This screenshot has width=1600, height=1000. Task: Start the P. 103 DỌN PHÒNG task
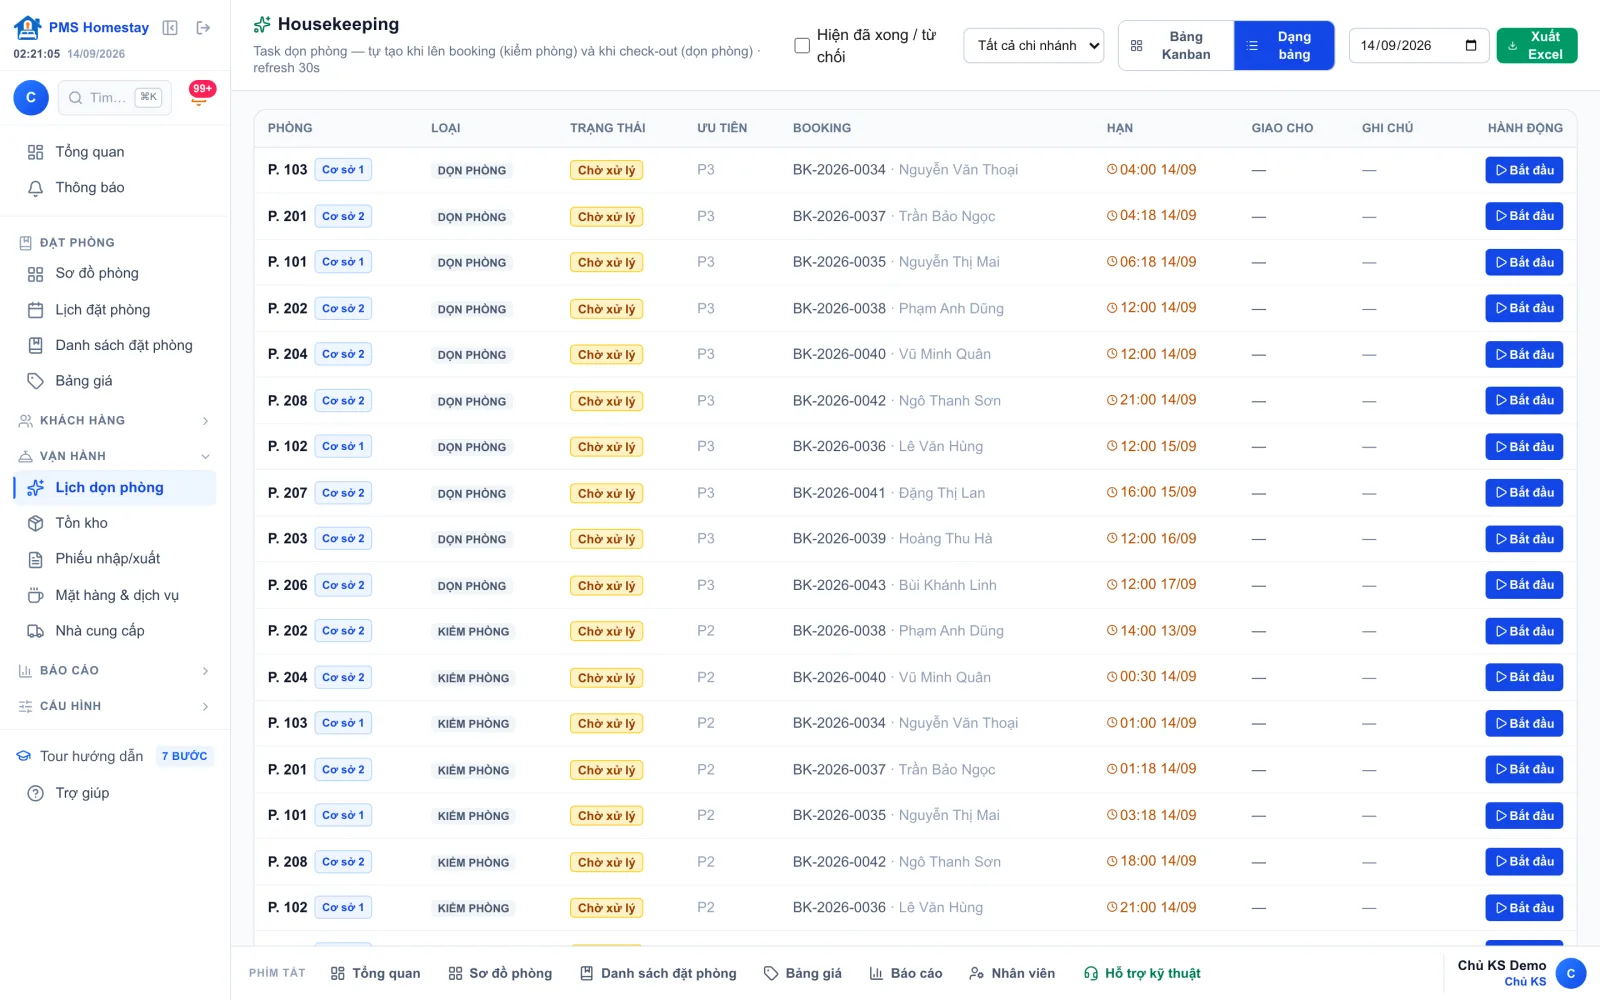point(1524,170)
